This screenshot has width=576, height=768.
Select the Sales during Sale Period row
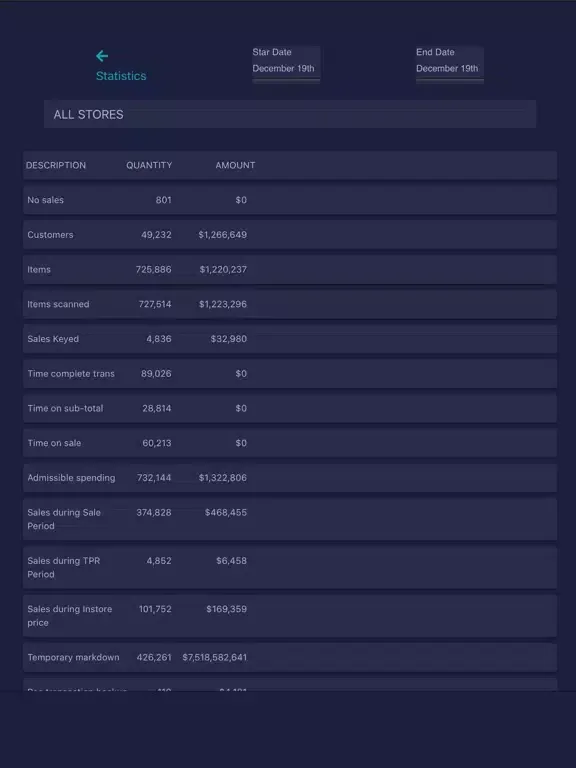pos(290,519)
